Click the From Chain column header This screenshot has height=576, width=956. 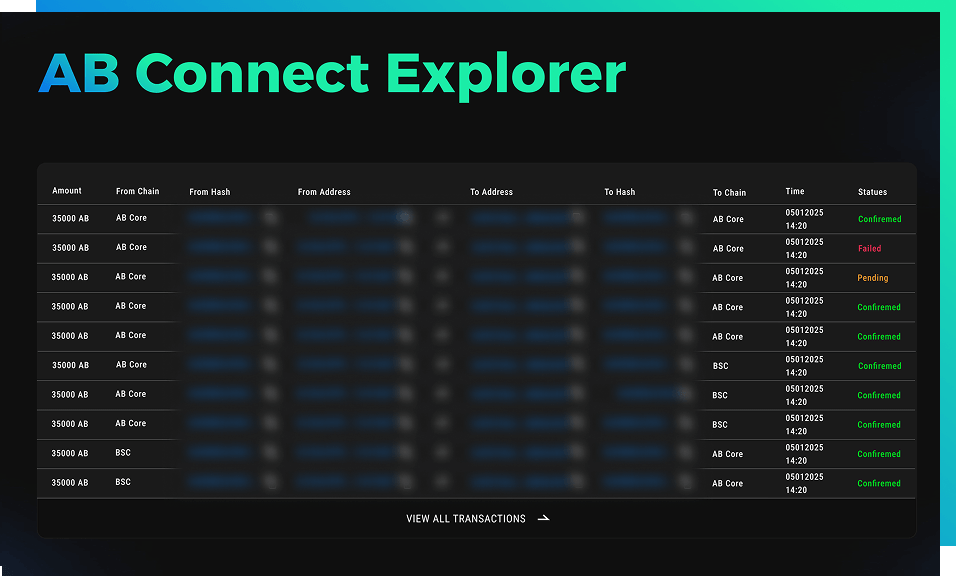click(137, 192)
